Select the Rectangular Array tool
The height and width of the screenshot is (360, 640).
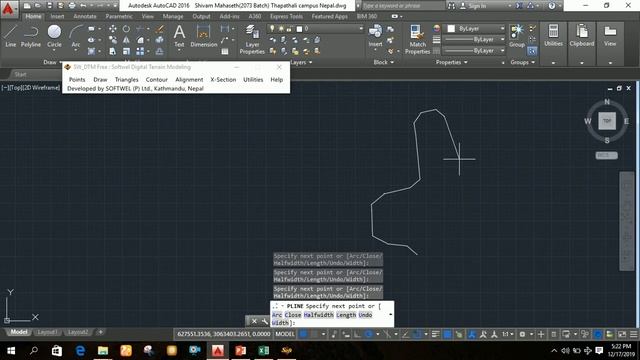point(140,51)
